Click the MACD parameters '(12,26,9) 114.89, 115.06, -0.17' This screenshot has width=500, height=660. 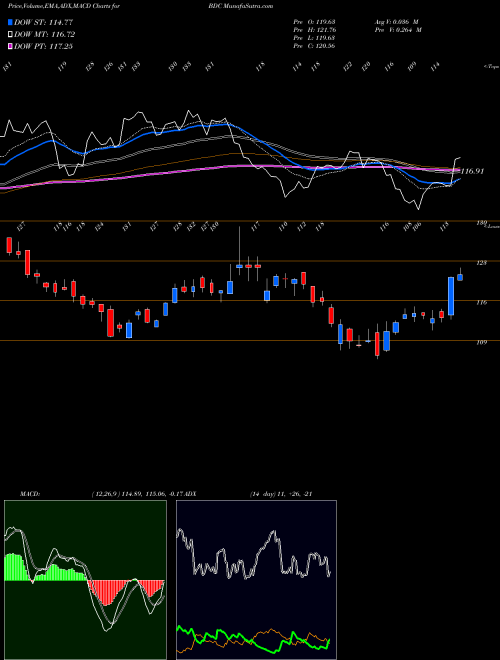[x=137, y=494]
